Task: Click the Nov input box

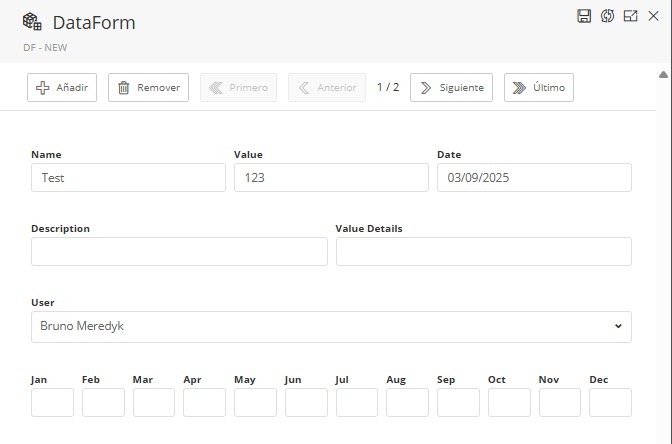Action: [560, 402]
